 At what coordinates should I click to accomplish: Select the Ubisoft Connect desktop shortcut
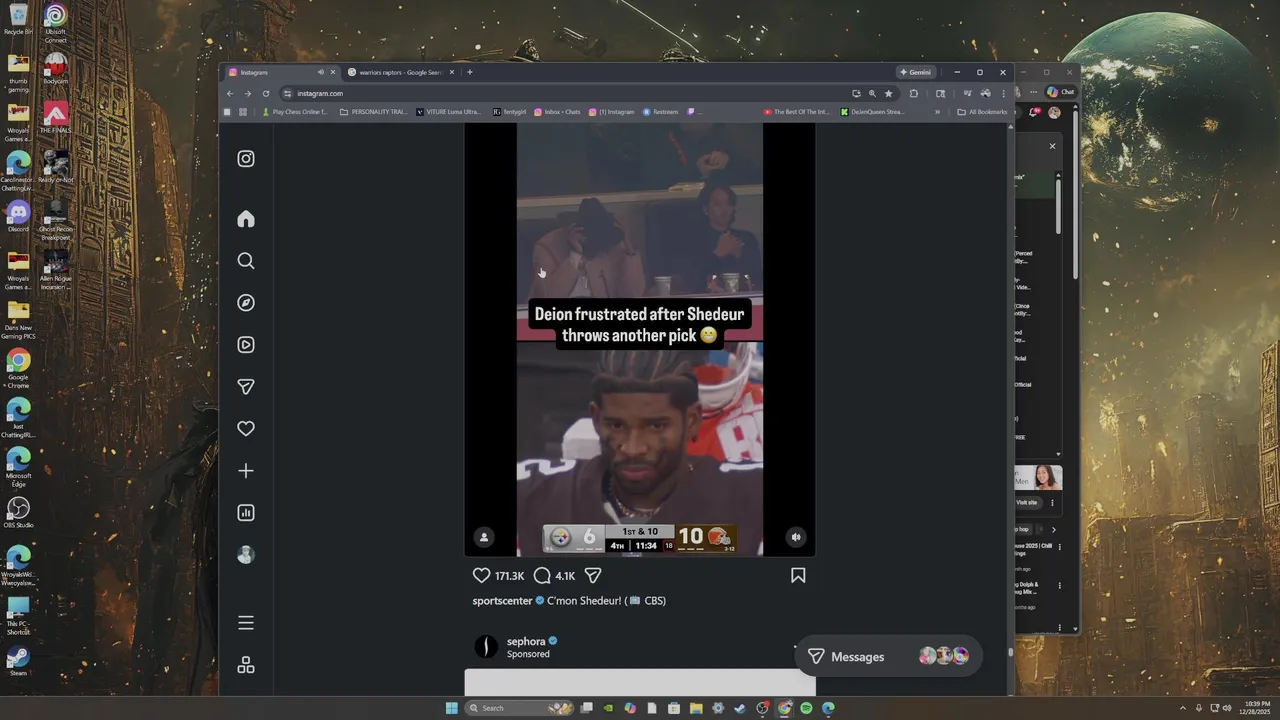point(55,23)
